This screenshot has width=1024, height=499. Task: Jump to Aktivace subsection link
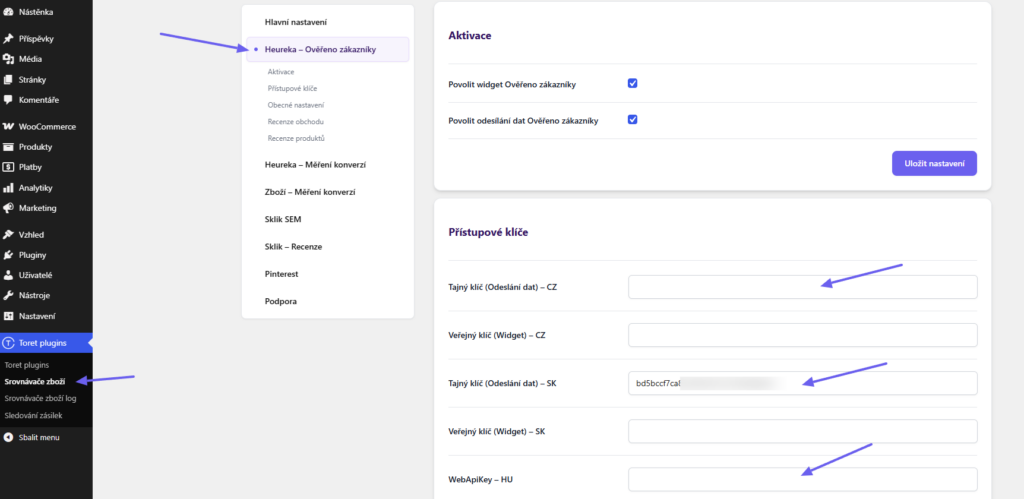281,72
